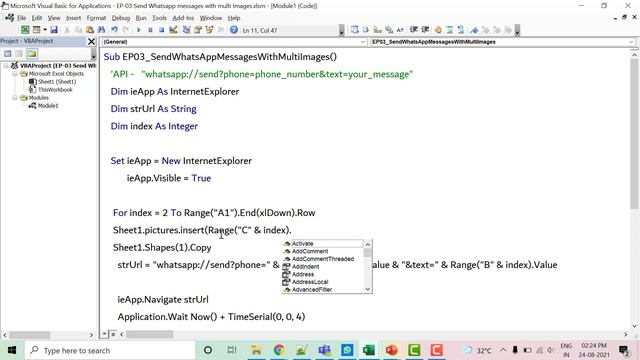
Task: Click the code window vertical scrollbar thumb
Action: click(x=634, y=134)
